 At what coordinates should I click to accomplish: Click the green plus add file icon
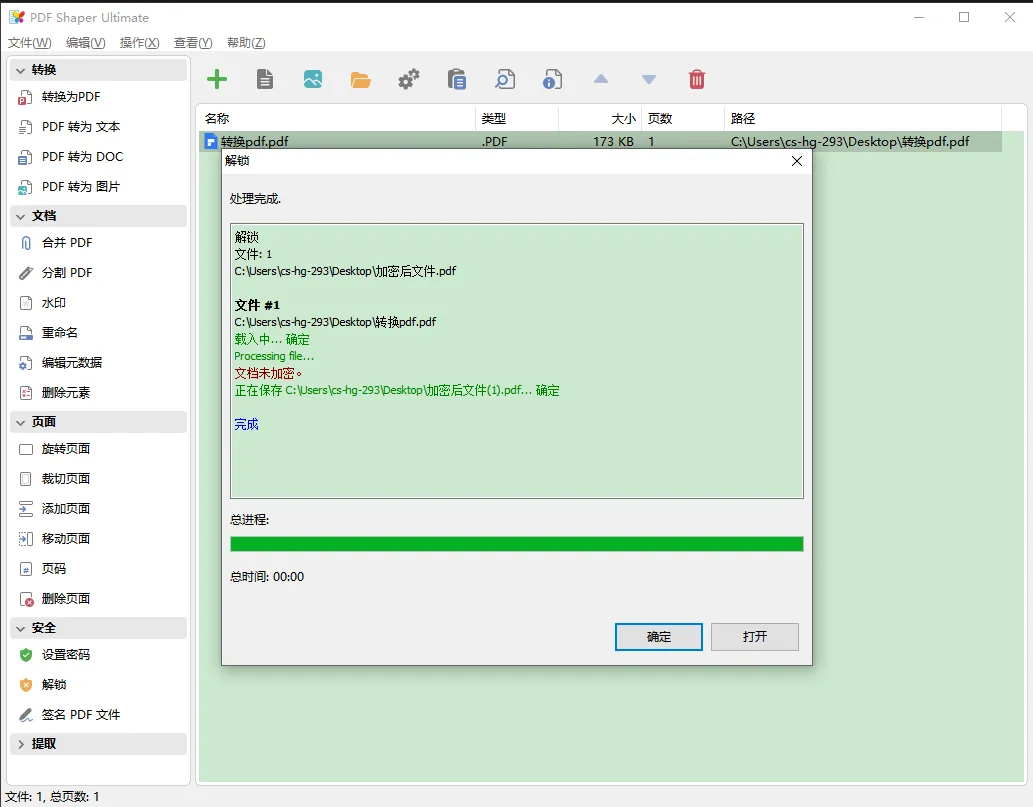click(x=217, y=80)
